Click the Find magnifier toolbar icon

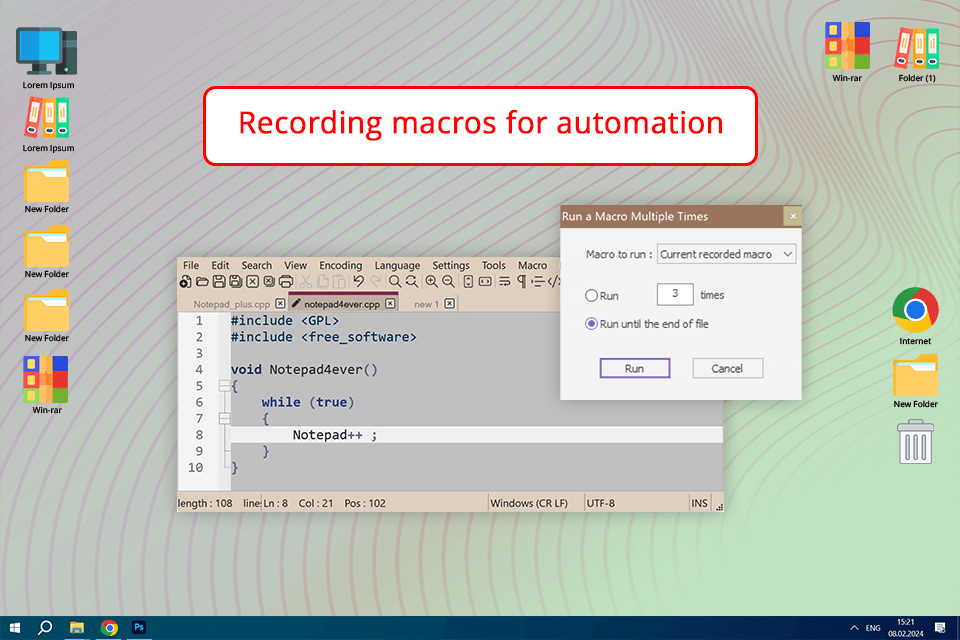coord(395,282)
